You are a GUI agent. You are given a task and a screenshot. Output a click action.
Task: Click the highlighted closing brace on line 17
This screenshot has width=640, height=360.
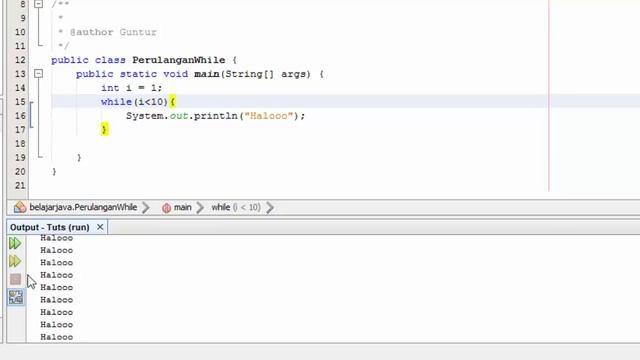[x=104, y=129]
